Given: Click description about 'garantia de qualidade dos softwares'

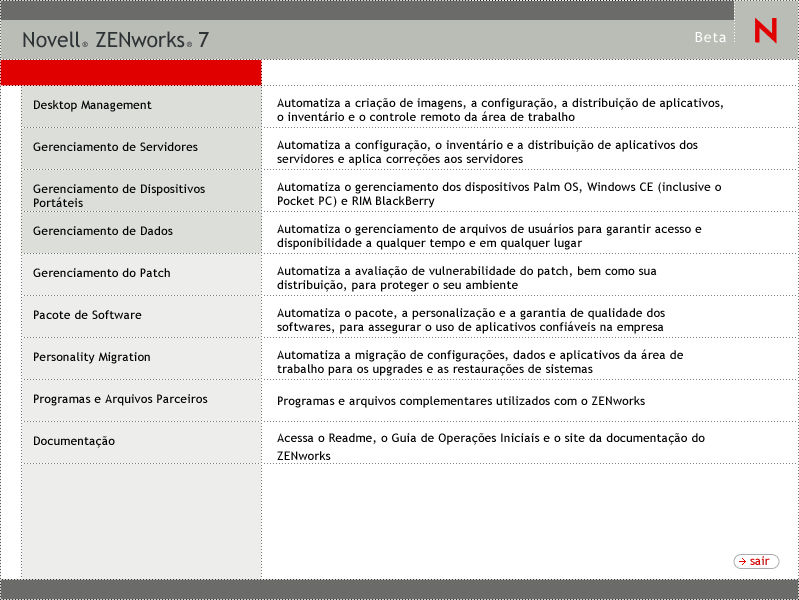Looking at the screenshot, I should [x=471, y=320].
